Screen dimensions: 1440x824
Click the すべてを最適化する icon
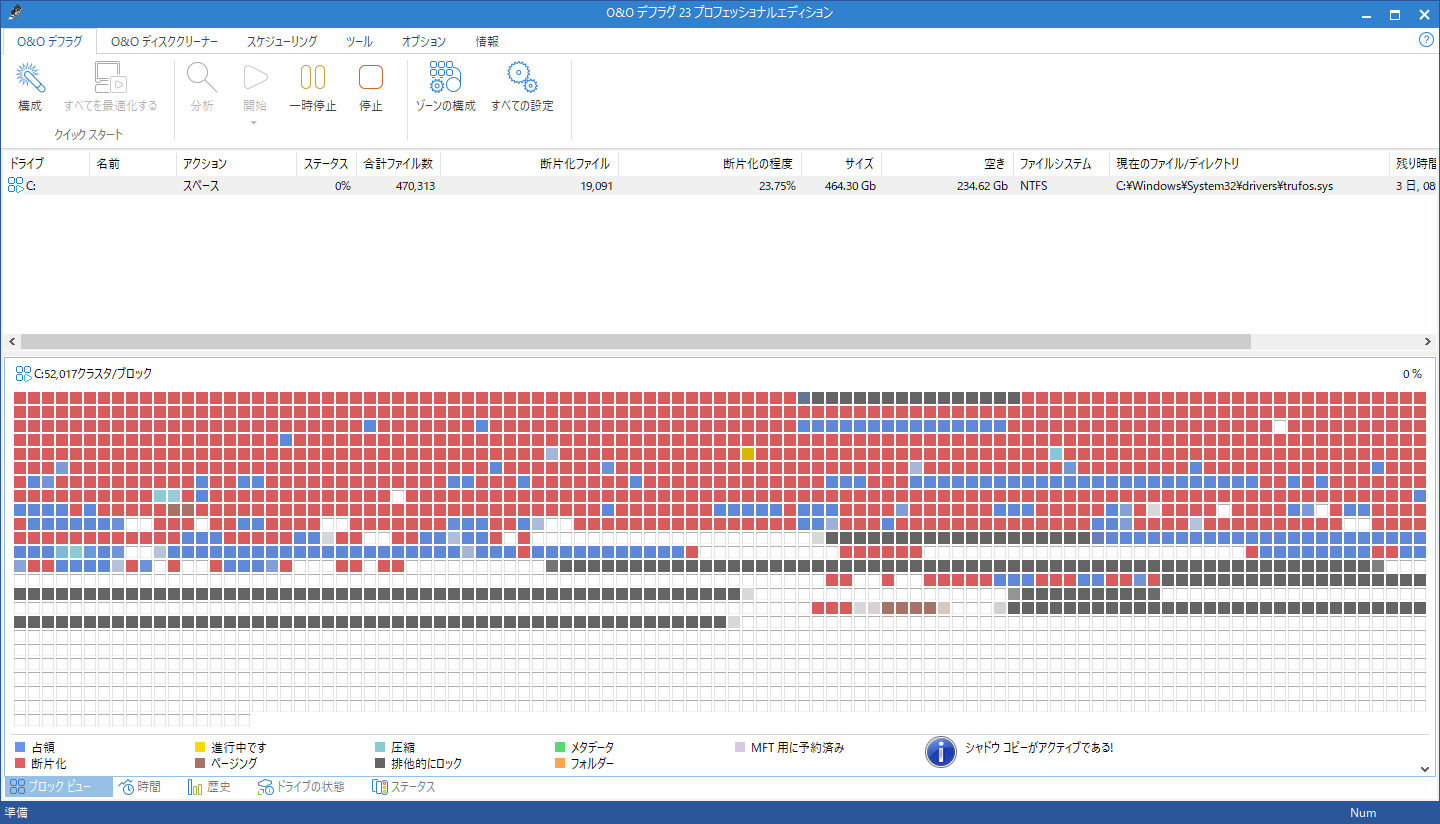pyautogui.click(x=110, y=78)
